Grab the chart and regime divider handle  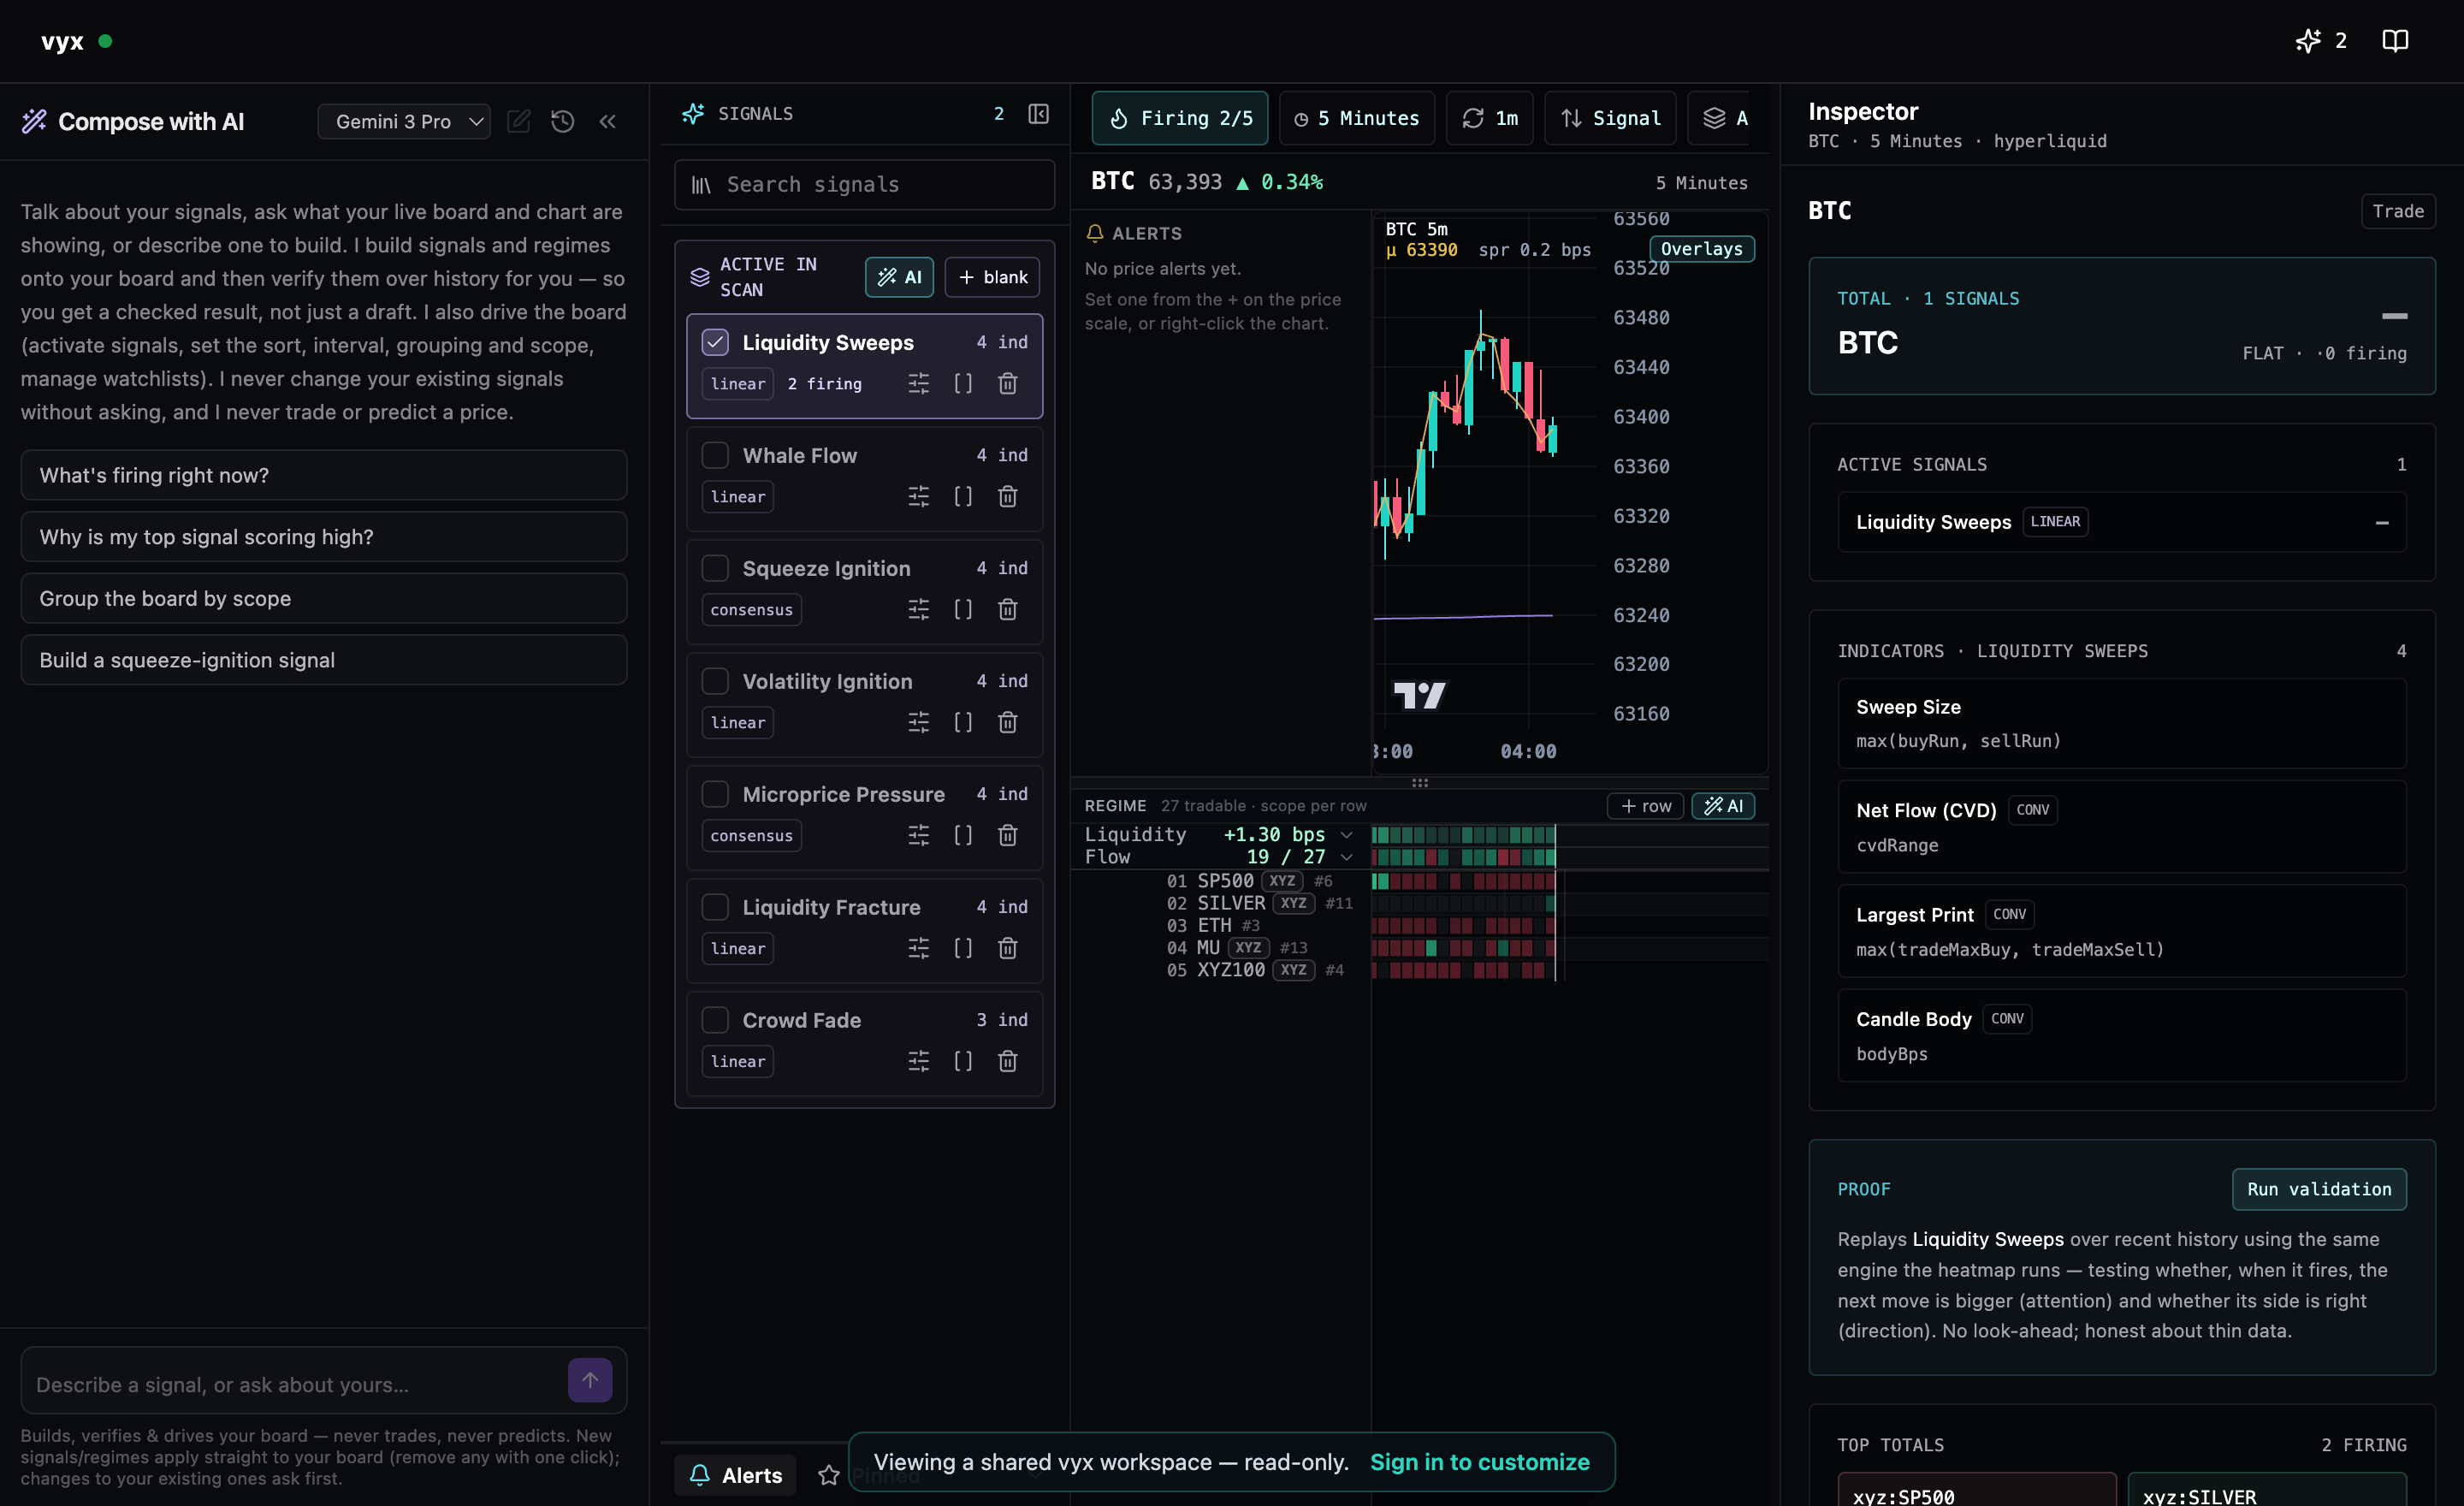click(x=1419, y=783)
